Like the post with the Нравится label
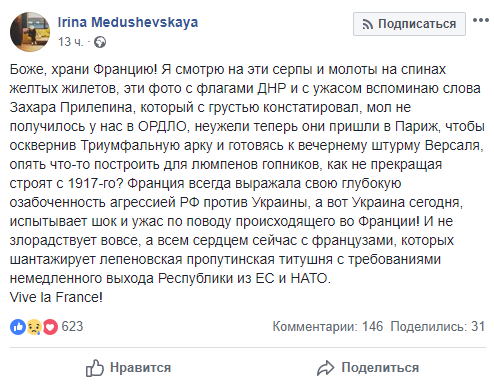494x385 pixels. pos(140,368)
